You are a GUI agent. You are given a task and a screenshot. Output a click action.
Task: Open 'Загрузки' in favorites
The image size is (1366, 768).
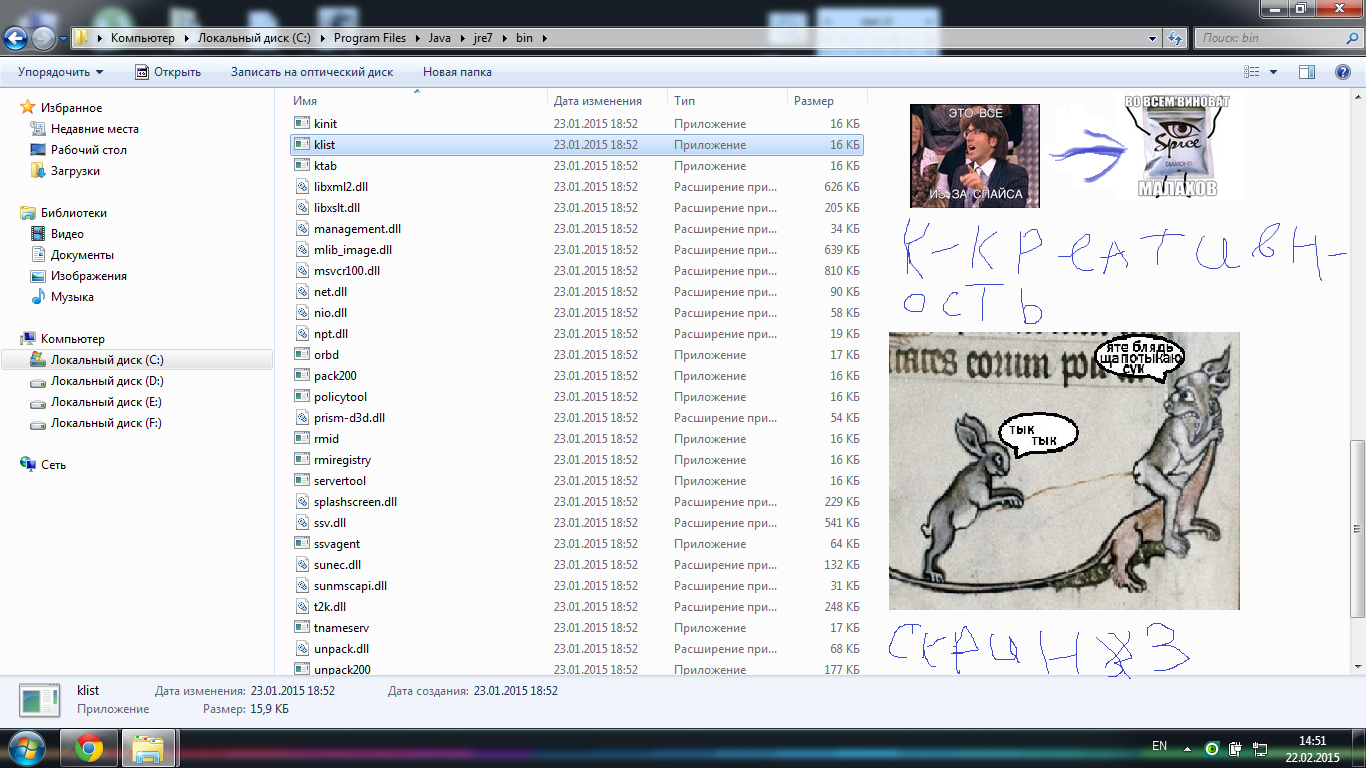click(75, 171)
